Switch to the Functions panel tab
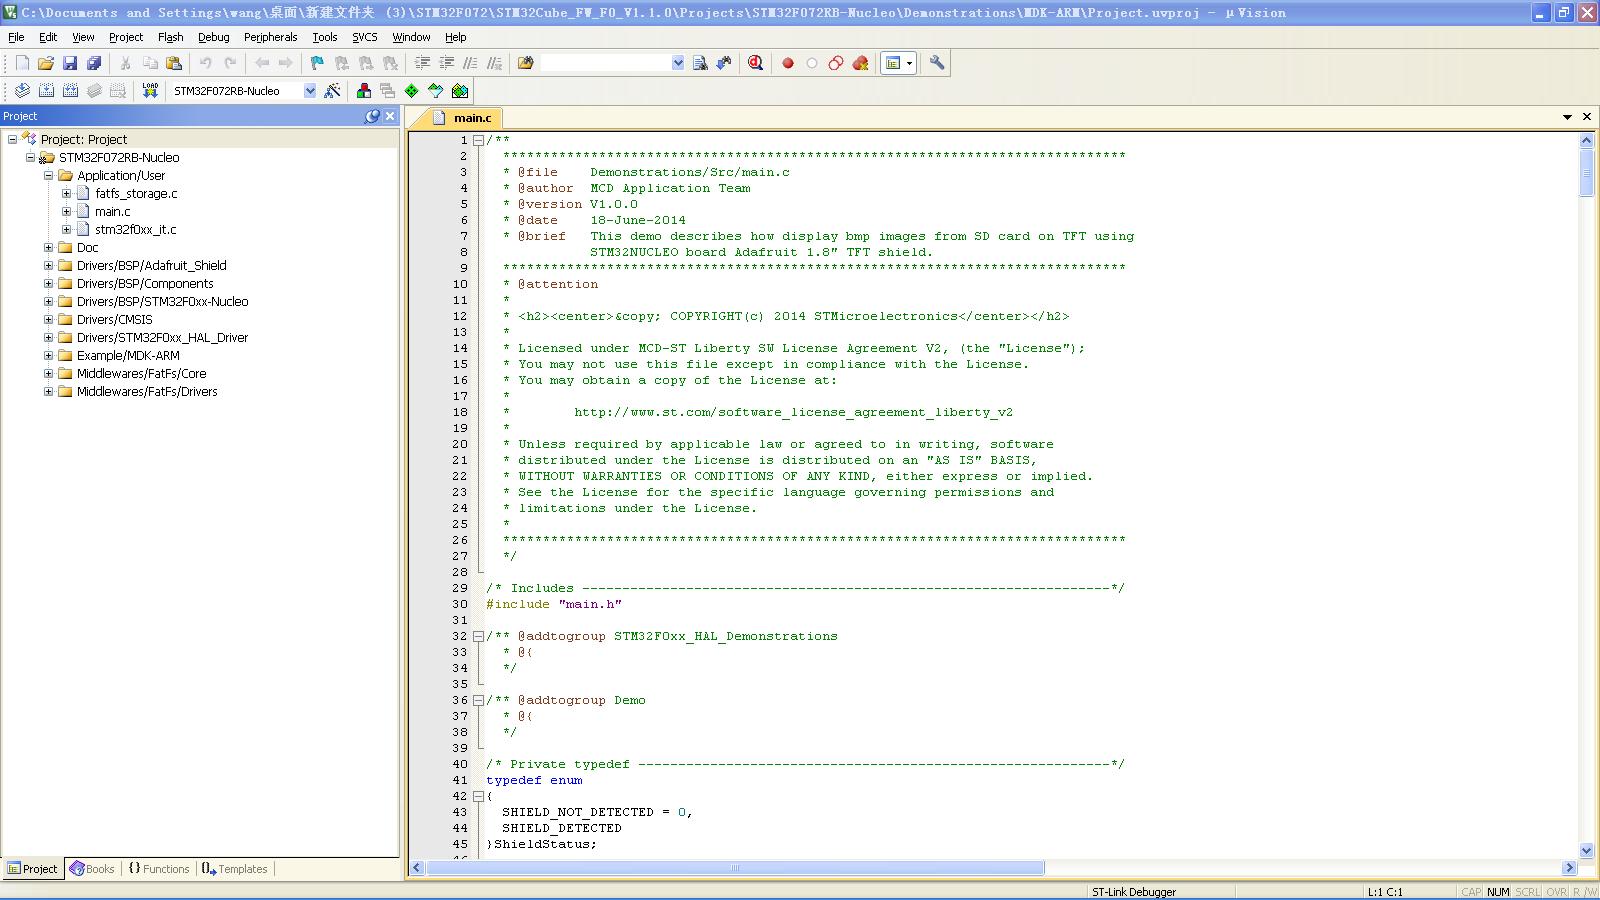Viewport: 1600px width, 900px height. pos(159,869)
